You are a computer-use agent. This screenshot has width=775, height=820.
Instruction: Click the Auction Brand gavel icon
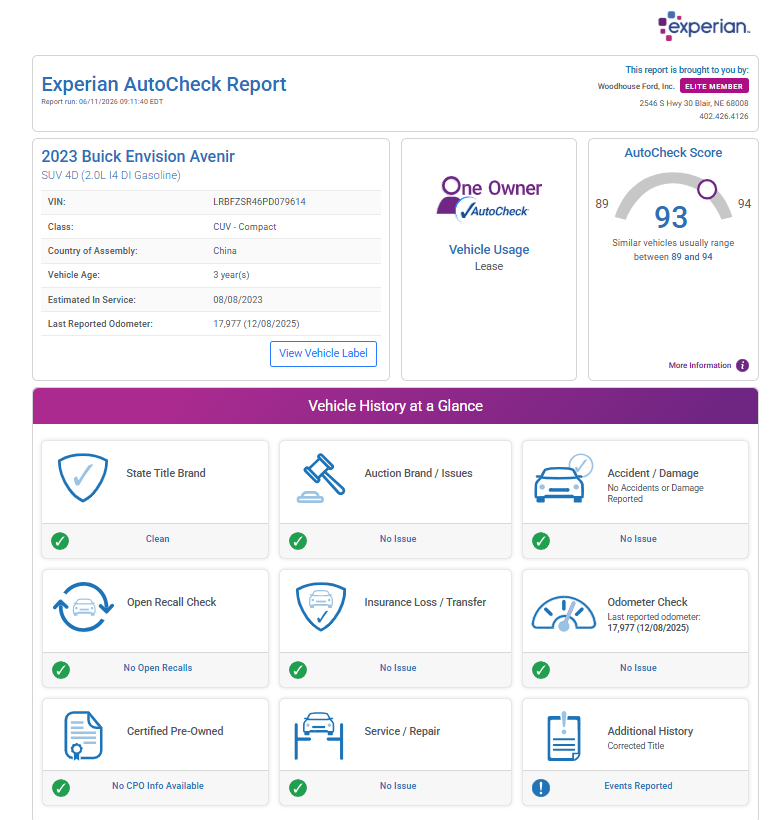321,478
